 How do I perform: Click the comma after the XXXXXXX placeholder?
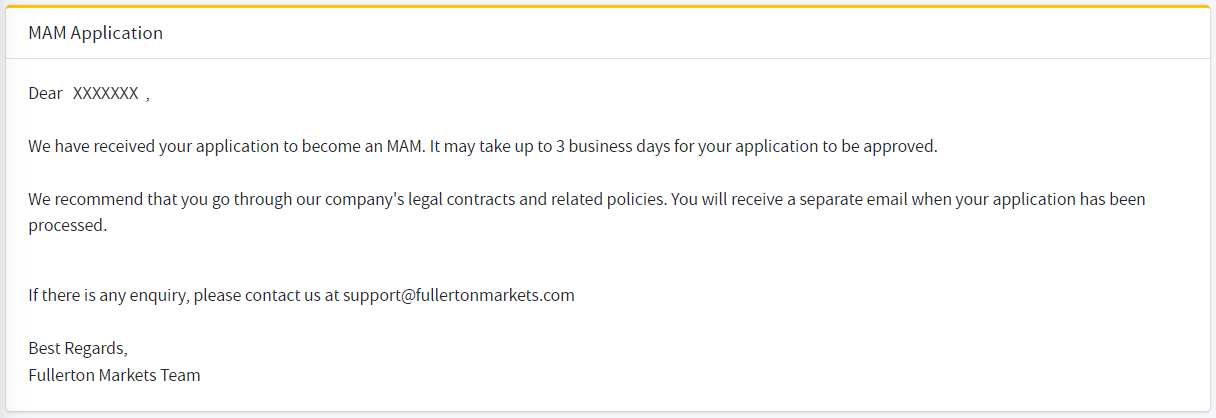pyautogui.click(x=147, y=98)
